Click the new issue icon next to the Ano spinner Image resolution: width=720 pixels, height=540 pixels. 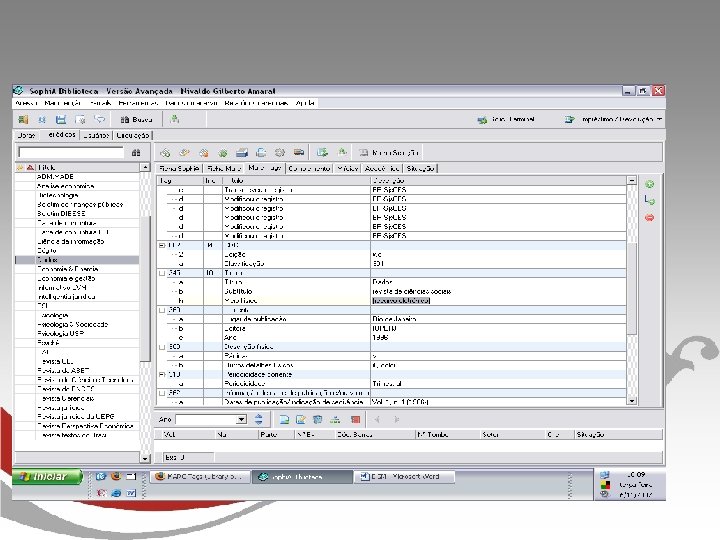click(x=284, y=419)
